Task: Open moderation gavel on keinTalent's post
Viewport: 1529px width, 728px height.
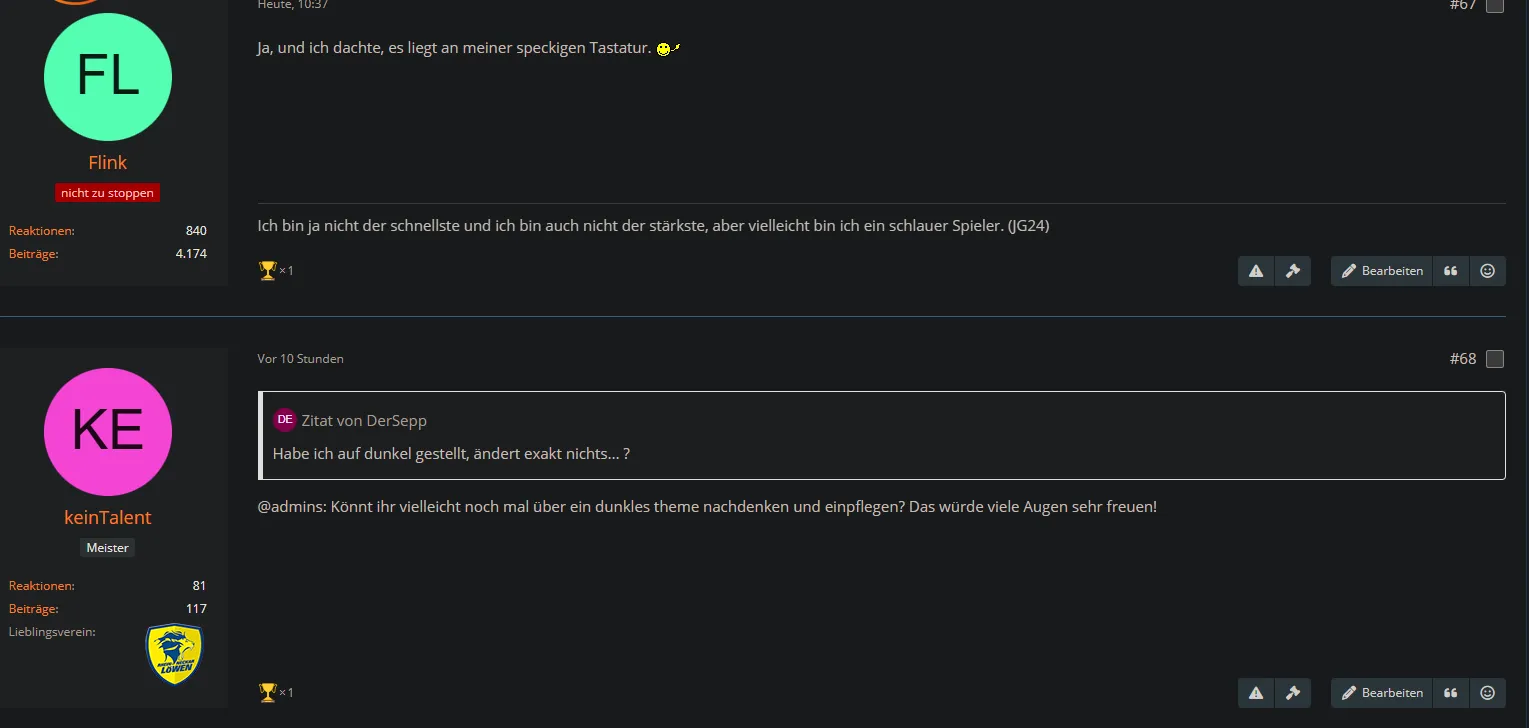Action: click(1292, 692)
